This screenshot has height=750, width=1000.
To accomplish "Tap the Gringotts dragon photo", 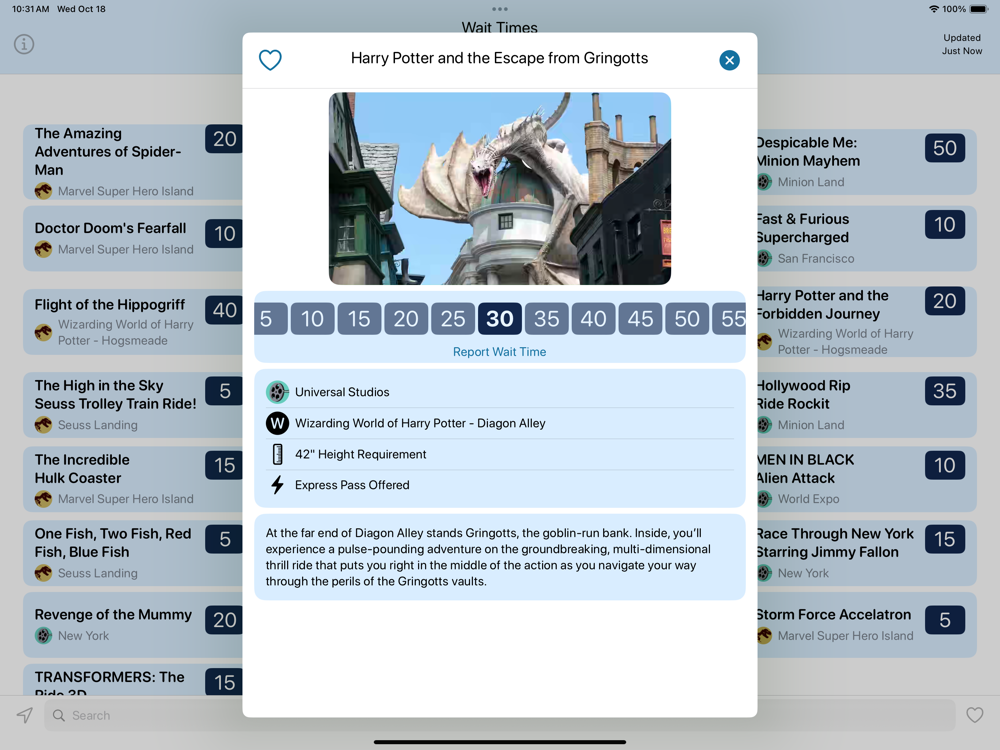I will coord(499,188).
